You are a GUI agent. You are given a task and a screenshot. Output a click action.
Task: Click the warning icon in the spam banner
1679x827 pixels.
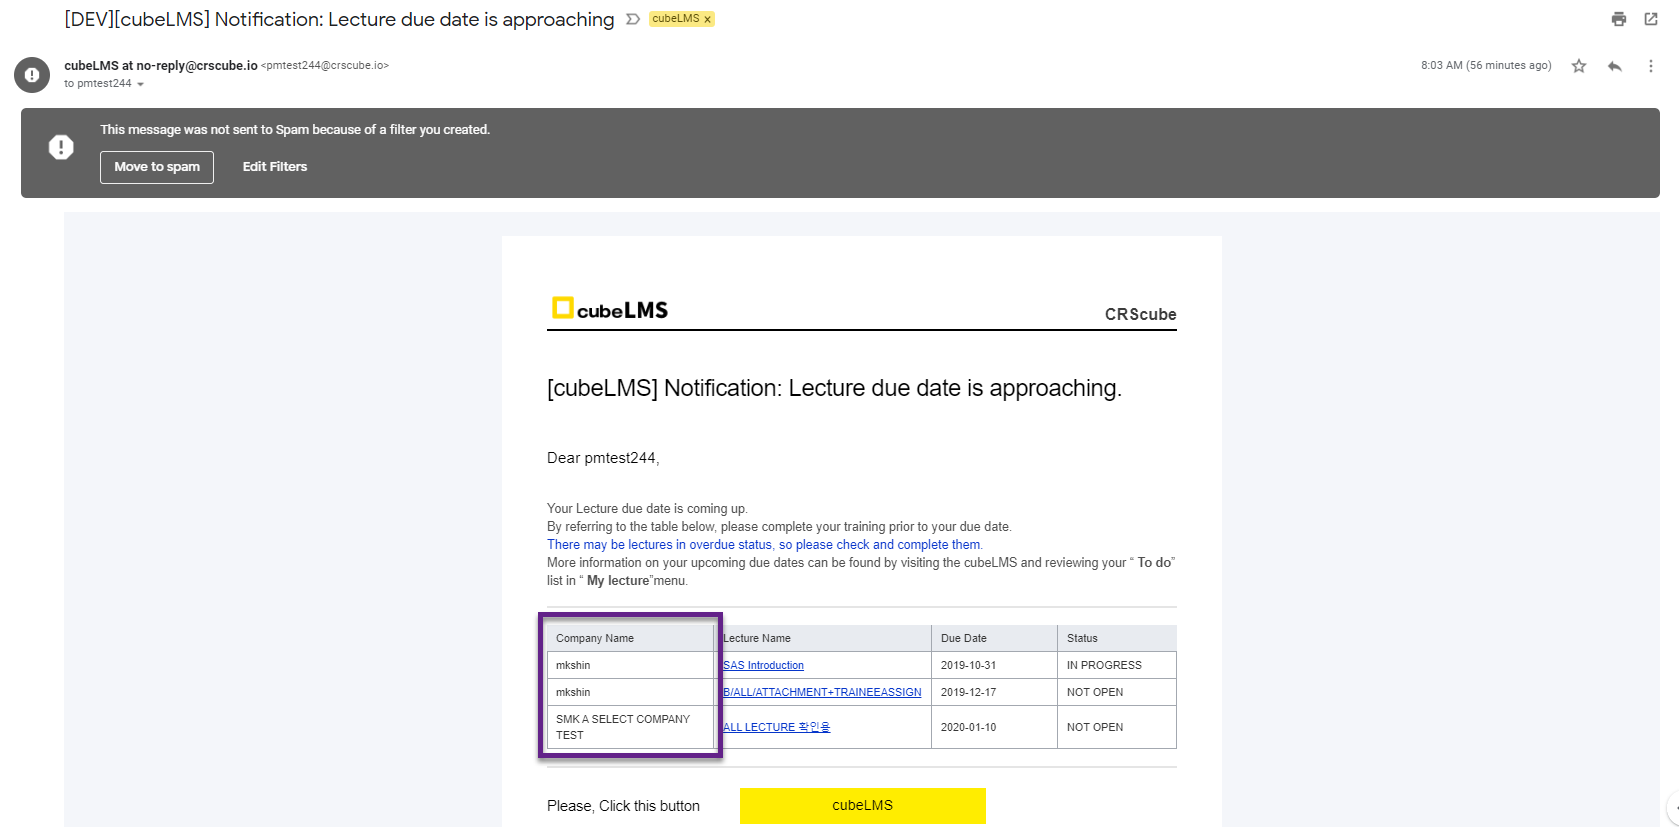tap(61, 147)
